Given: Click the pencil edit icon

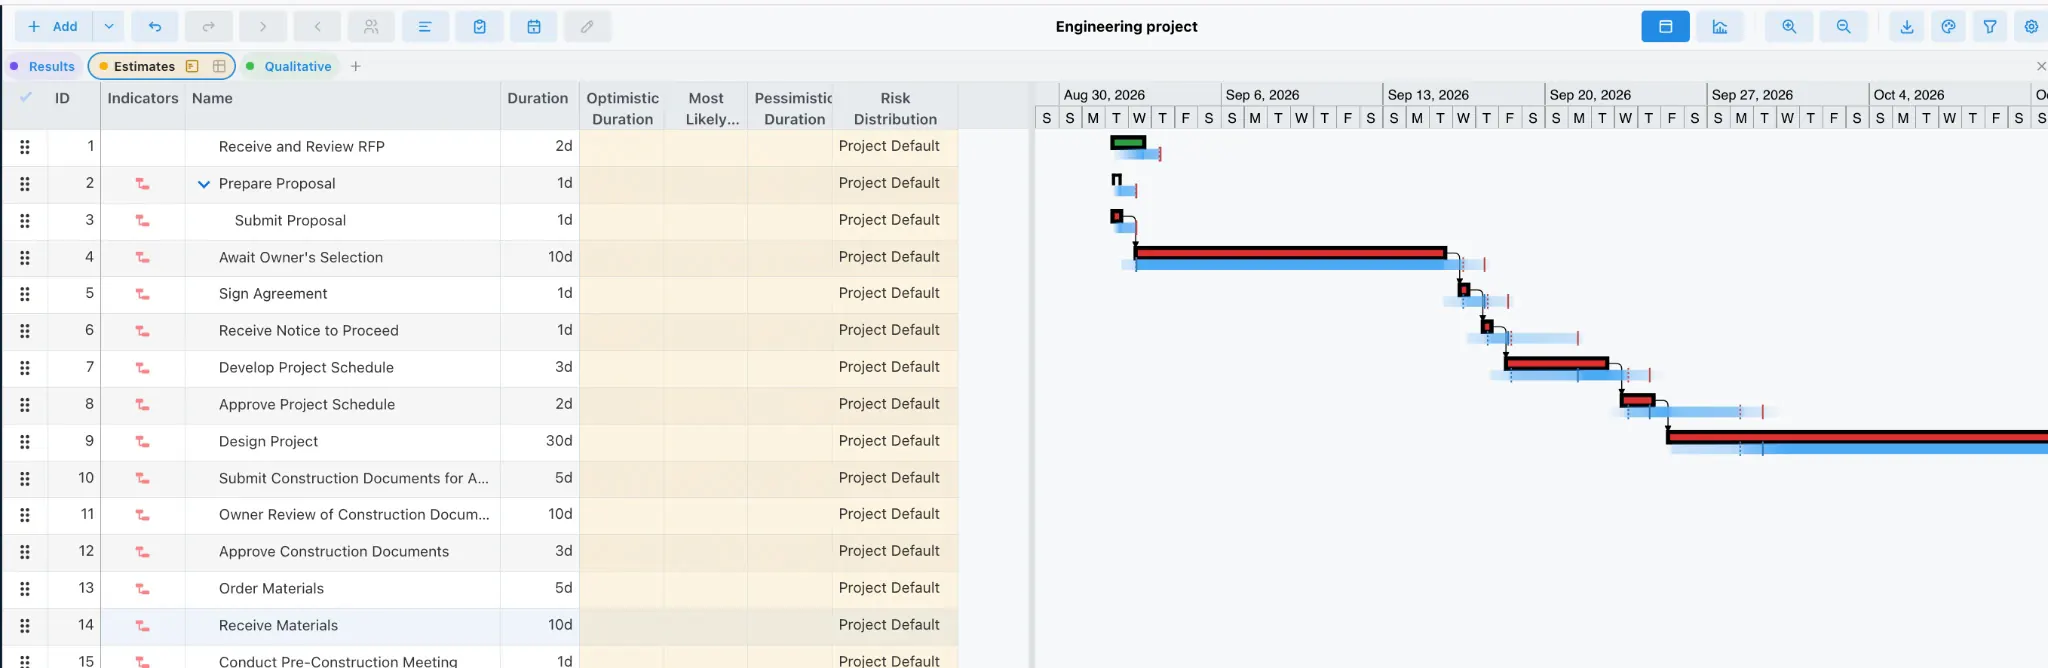Looking at the screenshot, I should coord(588,27).
